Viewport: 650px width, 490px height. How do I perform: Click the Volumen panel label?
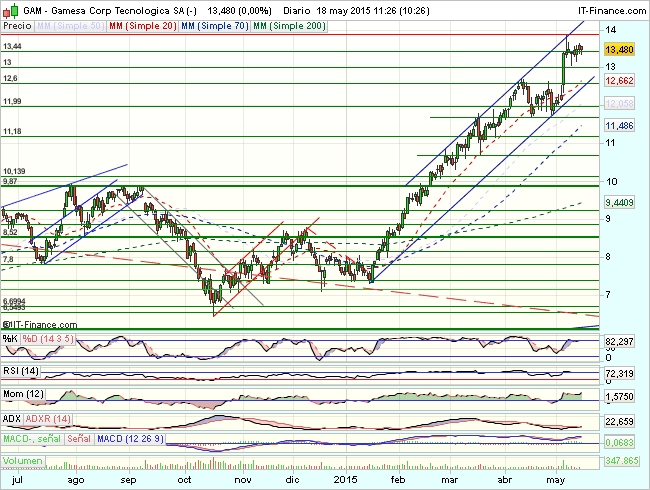[x=23, y=461]
